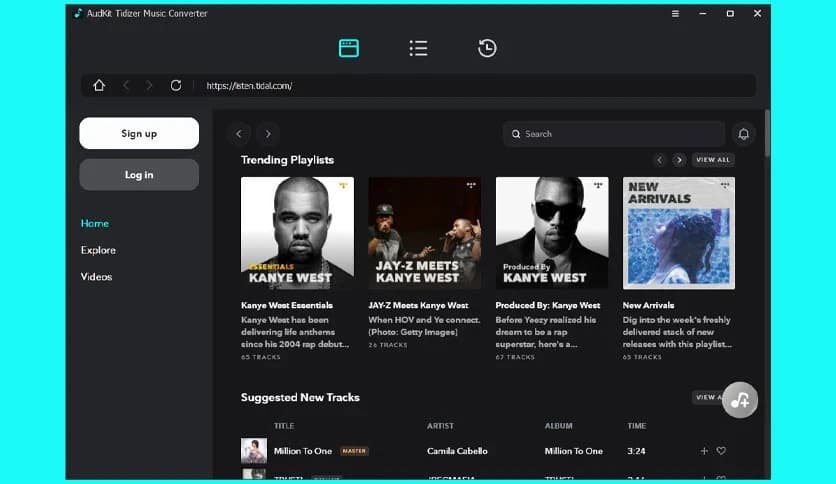Viewport: 836px width, 484px height.
Task: Select Videos in the sidebar
Action: 97,277
